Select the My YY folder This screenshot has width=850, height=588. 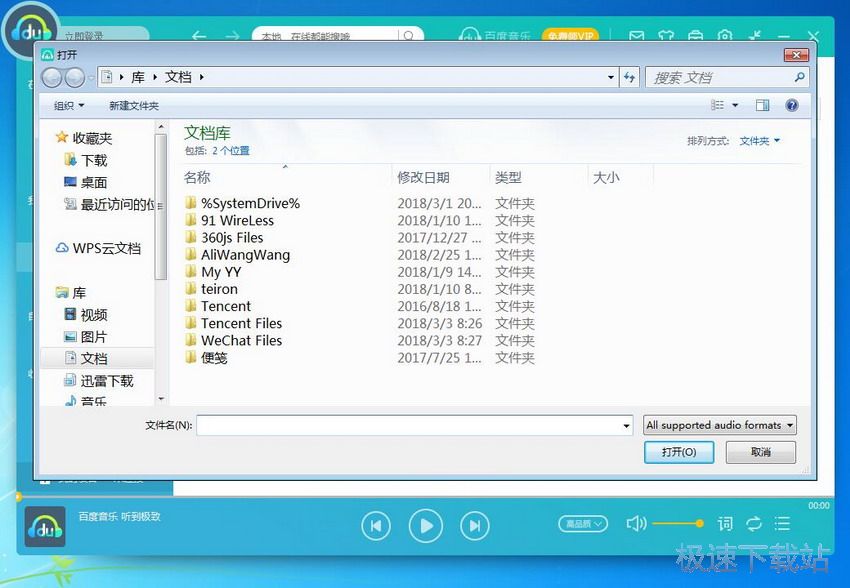[x=213, y=272]
